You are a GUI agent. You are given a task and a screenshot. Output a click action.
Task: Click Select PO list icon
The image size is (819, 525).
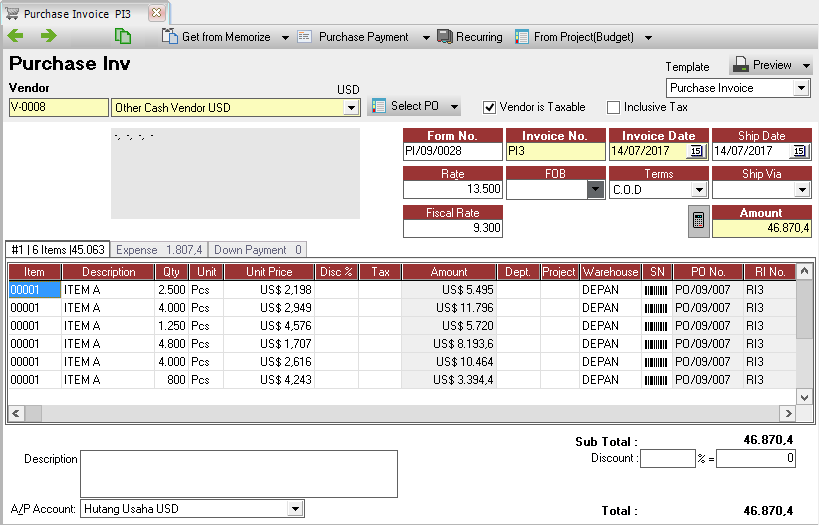[379, 106]
